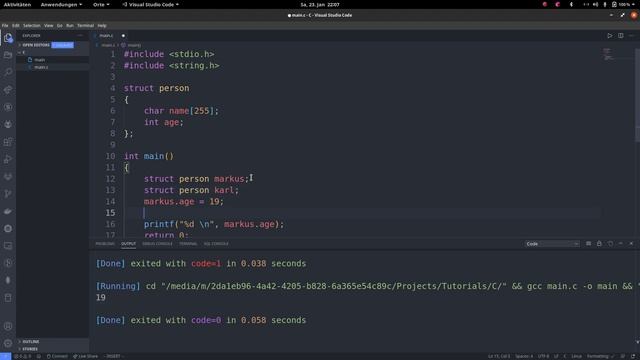
Task: Expand the section below OUTLINE in sidebar
Action: 52,349
